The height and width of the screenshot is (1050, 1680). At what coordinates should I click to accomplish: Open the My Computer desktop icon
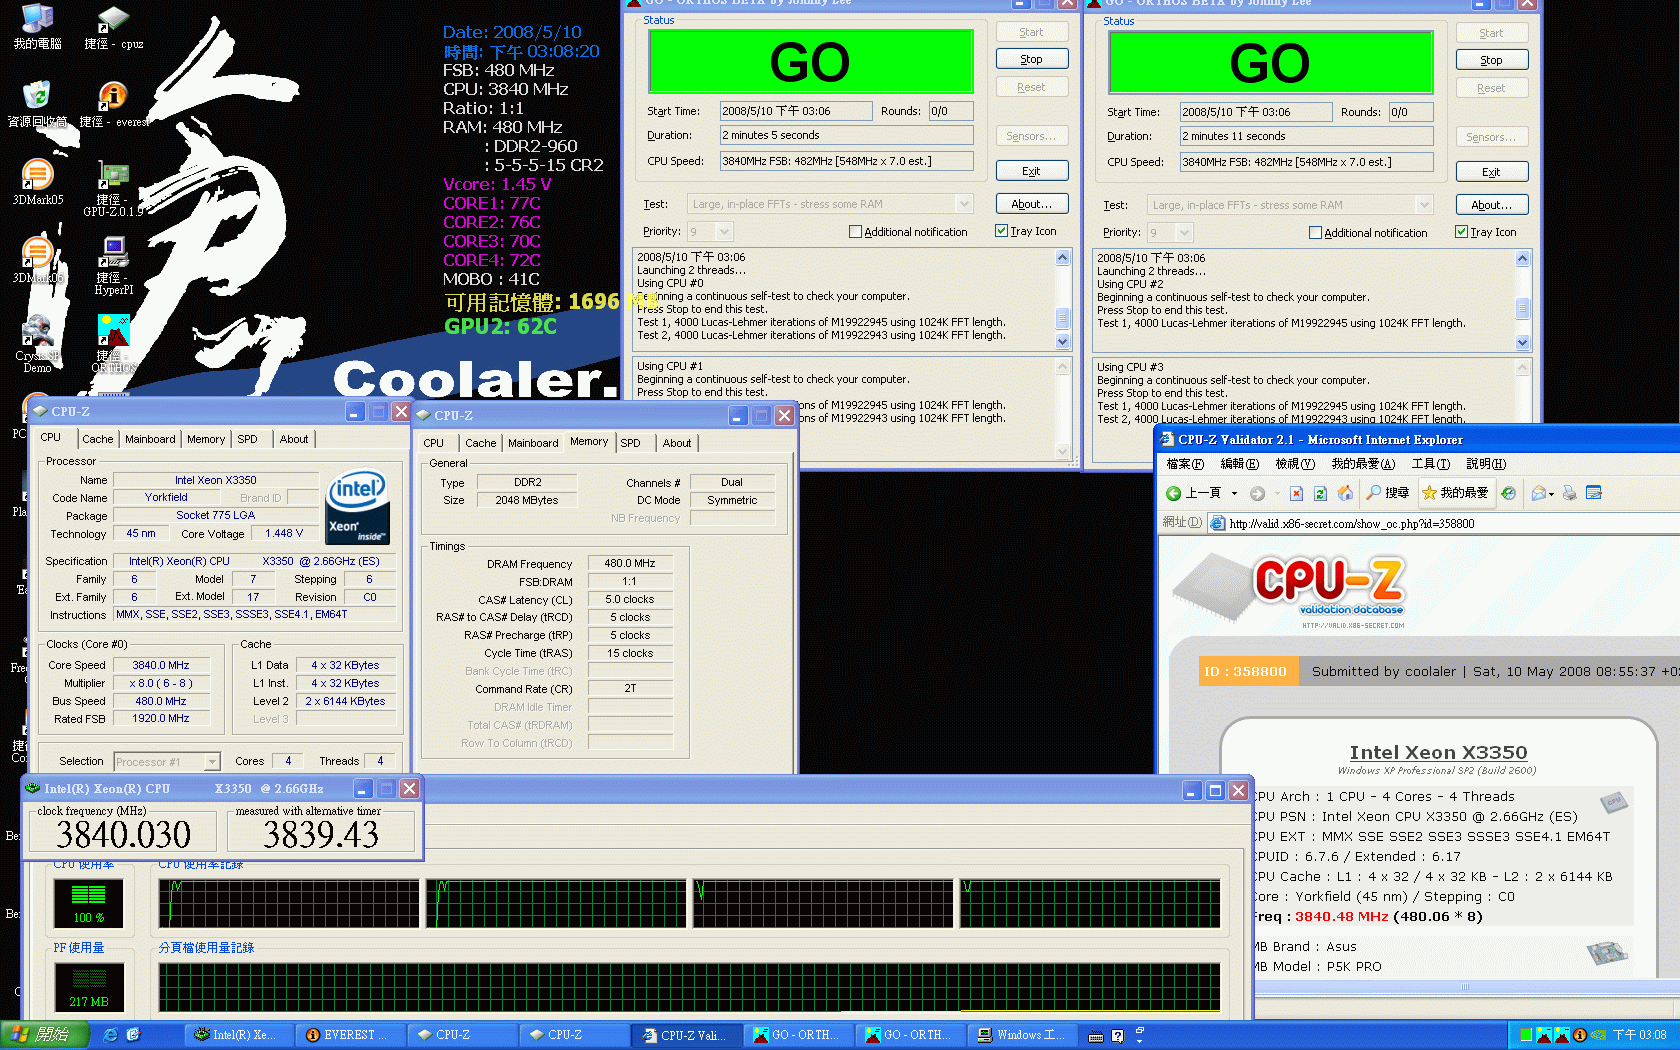[37, 27]
